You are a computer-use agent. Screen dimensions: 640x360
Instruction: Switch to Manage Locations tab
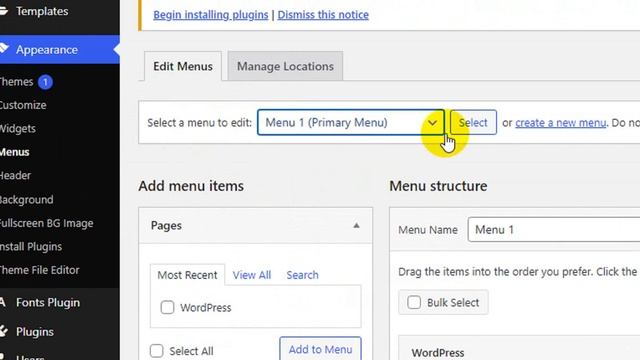tap(285, 66)
